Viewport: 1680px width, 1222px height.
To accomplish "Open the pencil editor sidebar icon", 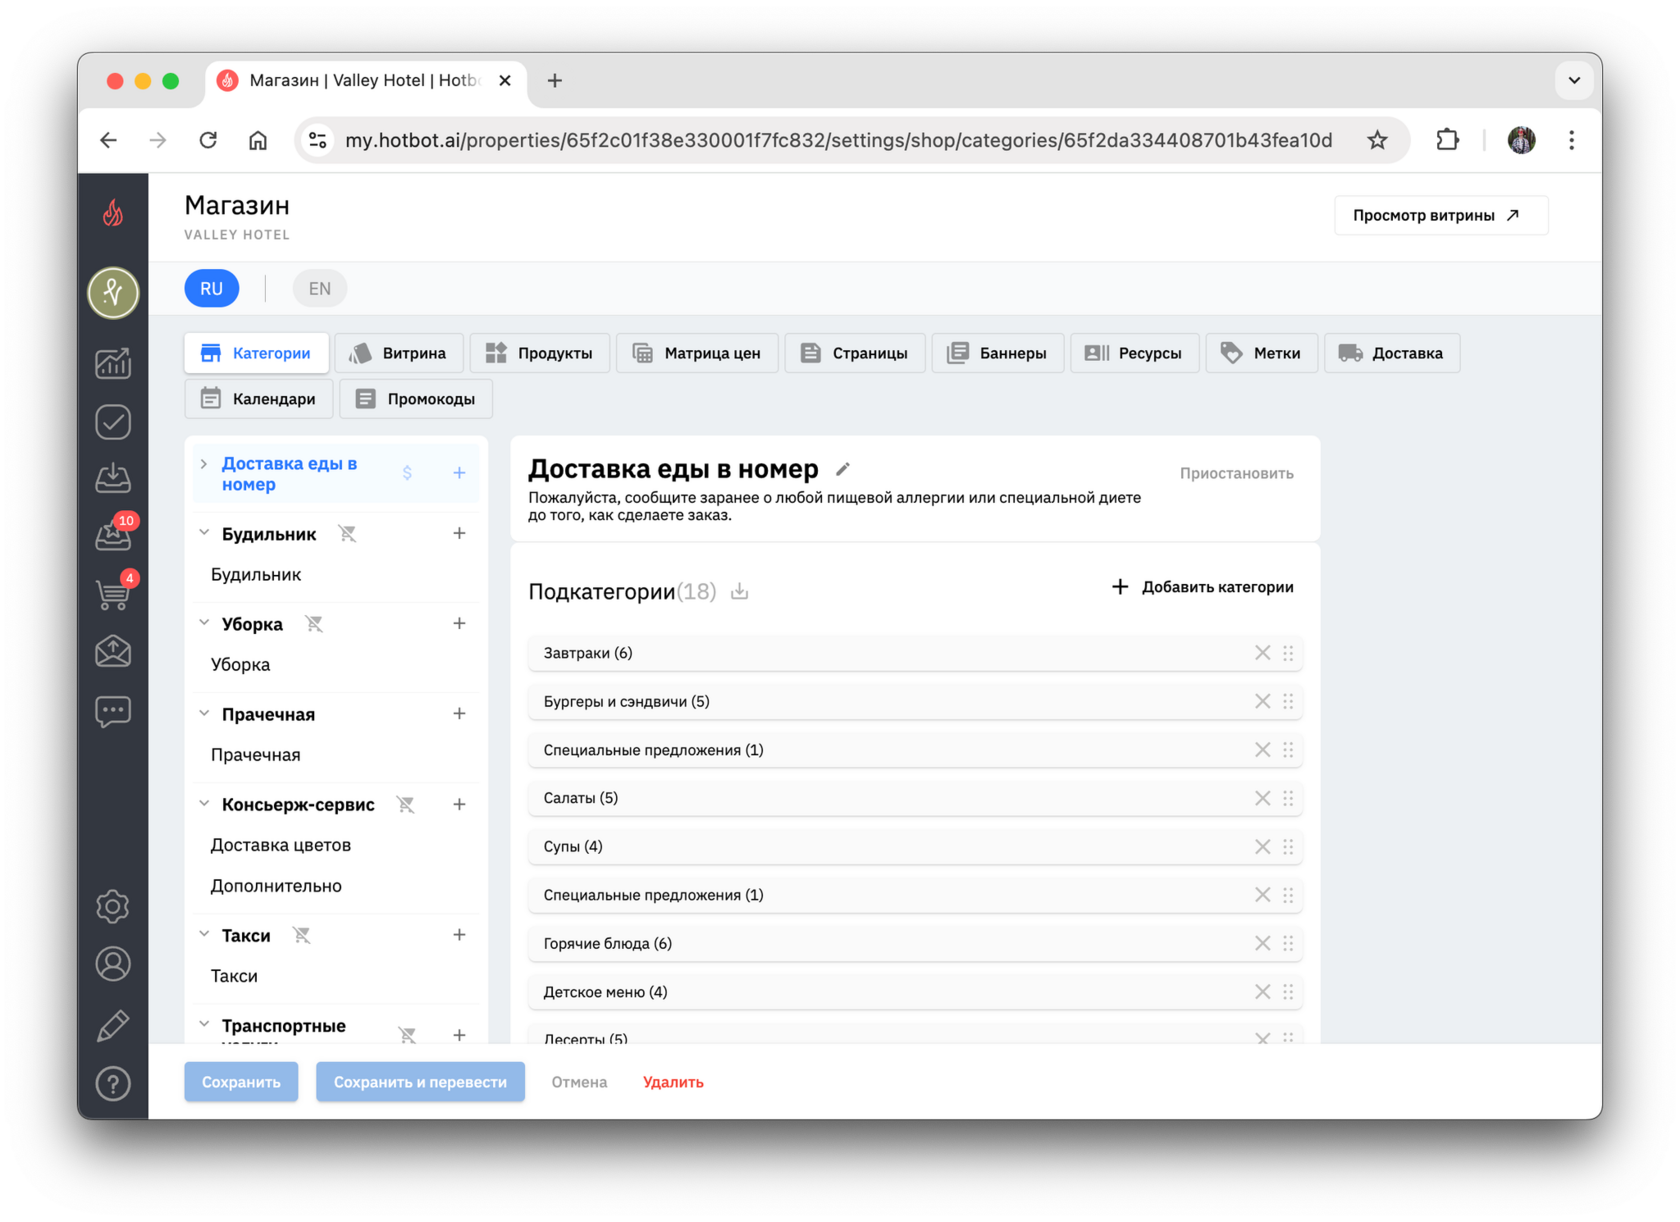I will coord(113,1025).
